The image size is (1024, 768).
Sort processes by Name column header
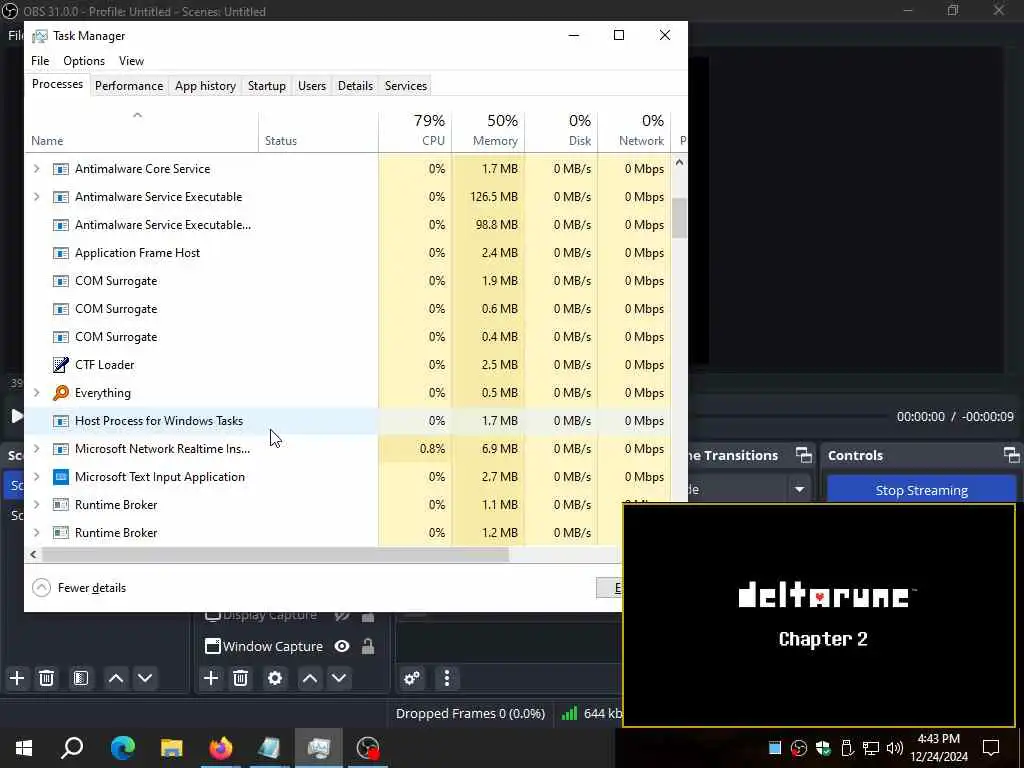click(141, 131)
